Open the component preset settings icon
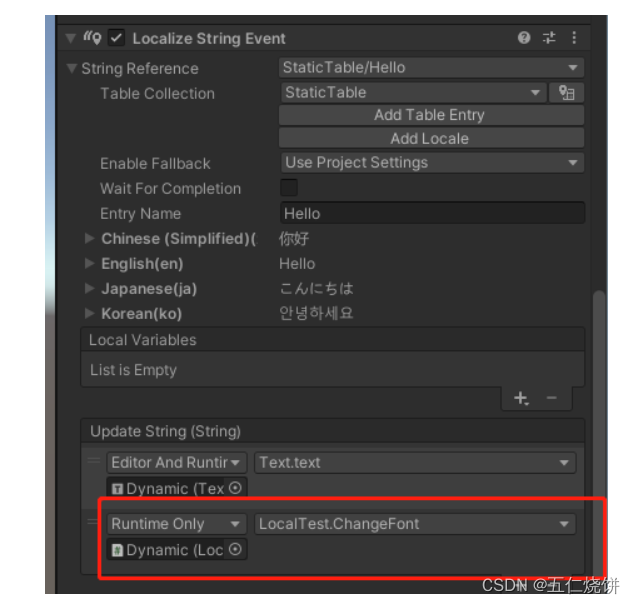Screen dimensions: 635x604 (549, 38)
